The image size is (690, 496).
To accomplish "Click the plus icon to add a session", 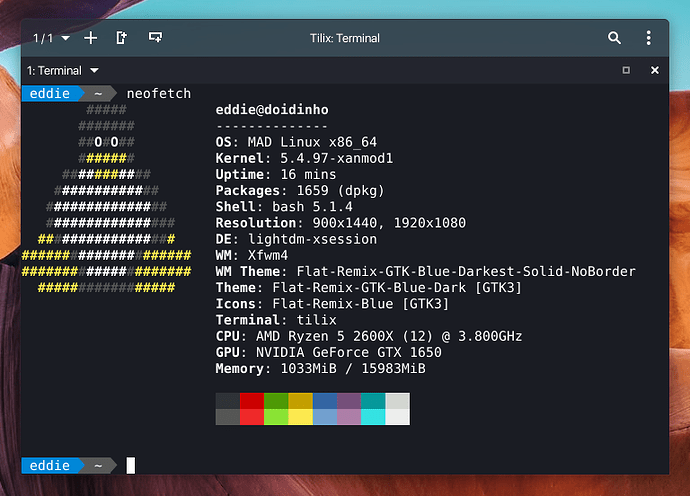I will coord(91,38).
